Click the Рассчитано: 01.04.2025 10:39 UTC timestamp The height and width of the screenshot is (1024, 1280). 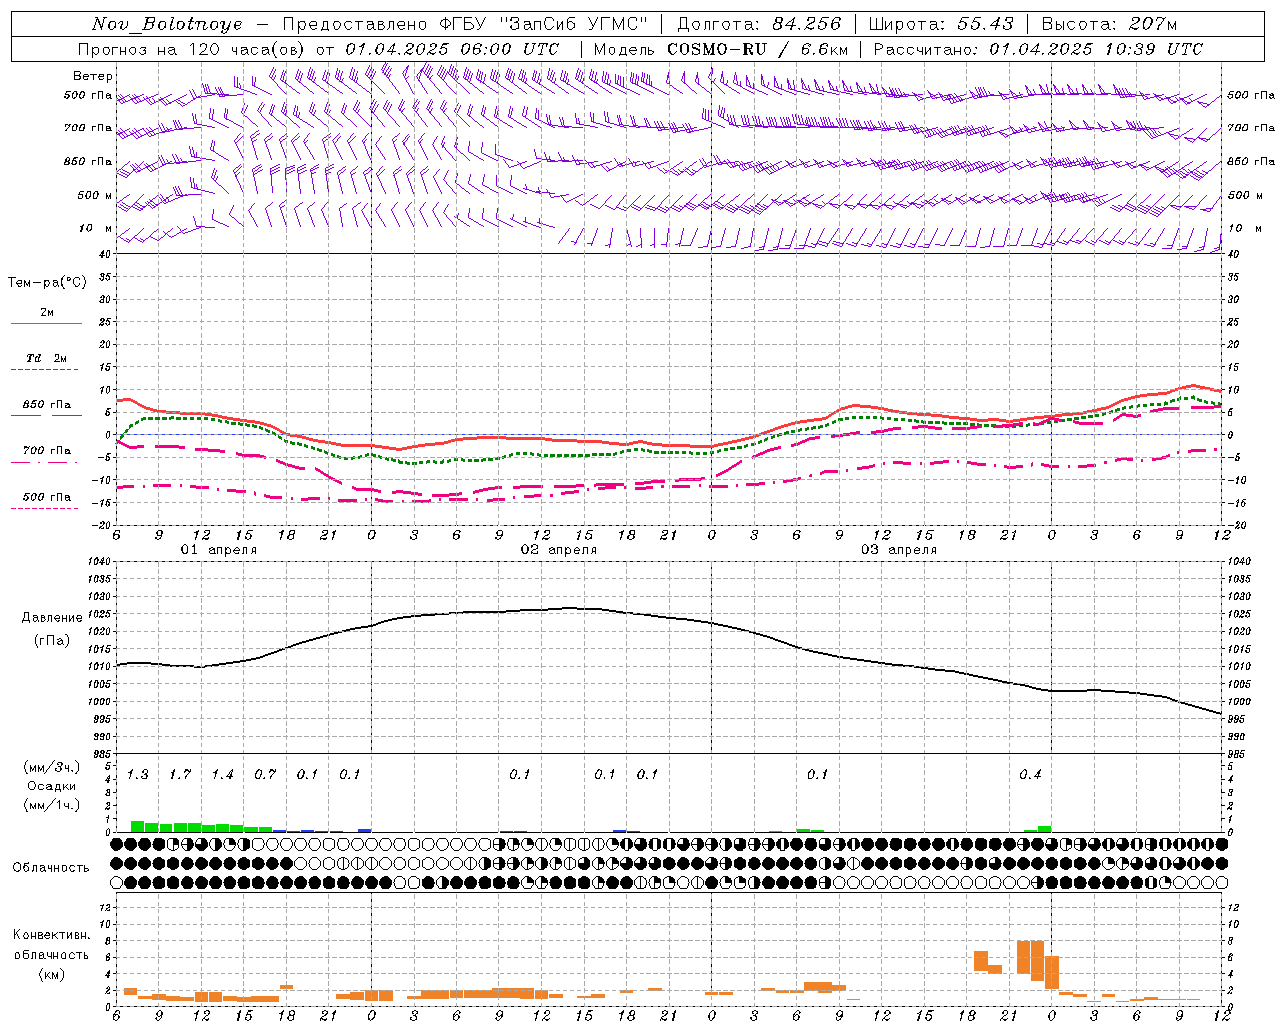pyautogui.click(x=1038, y=49)
